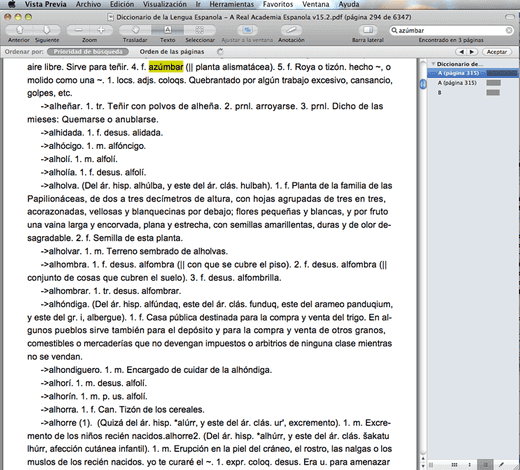Open the Archivo menu
The image size is (520, 470).
pyautogui.click(x=88, y=4)
